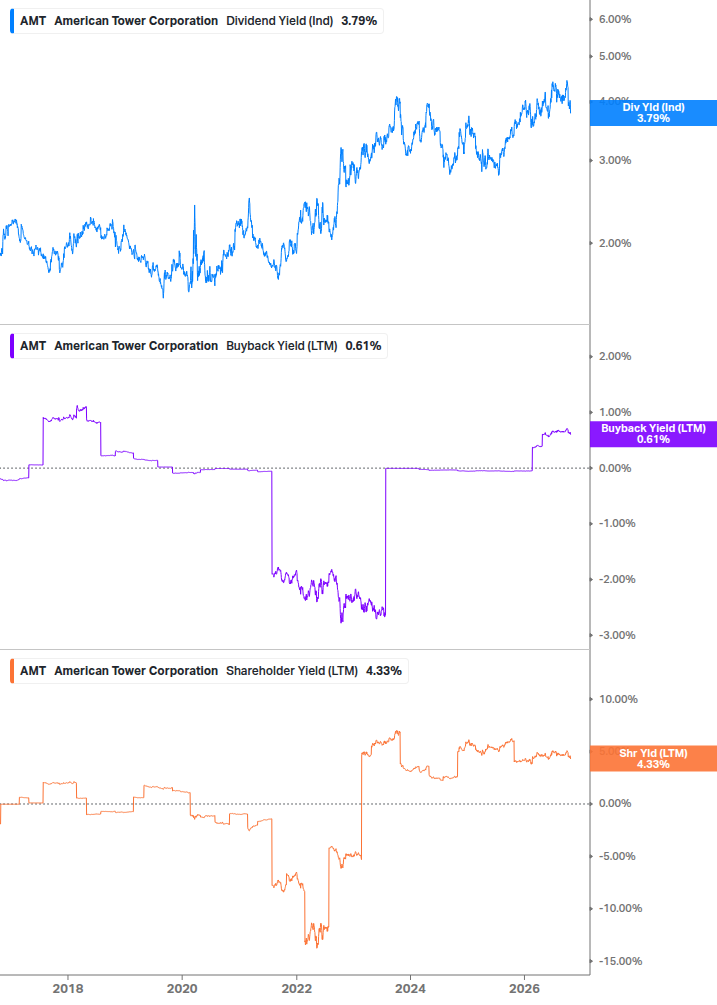Click the -2.00% tick in the buyback yield pane
Image resolution: width=717 pixels, height=1005 pixels.
[x=617, y=579]
